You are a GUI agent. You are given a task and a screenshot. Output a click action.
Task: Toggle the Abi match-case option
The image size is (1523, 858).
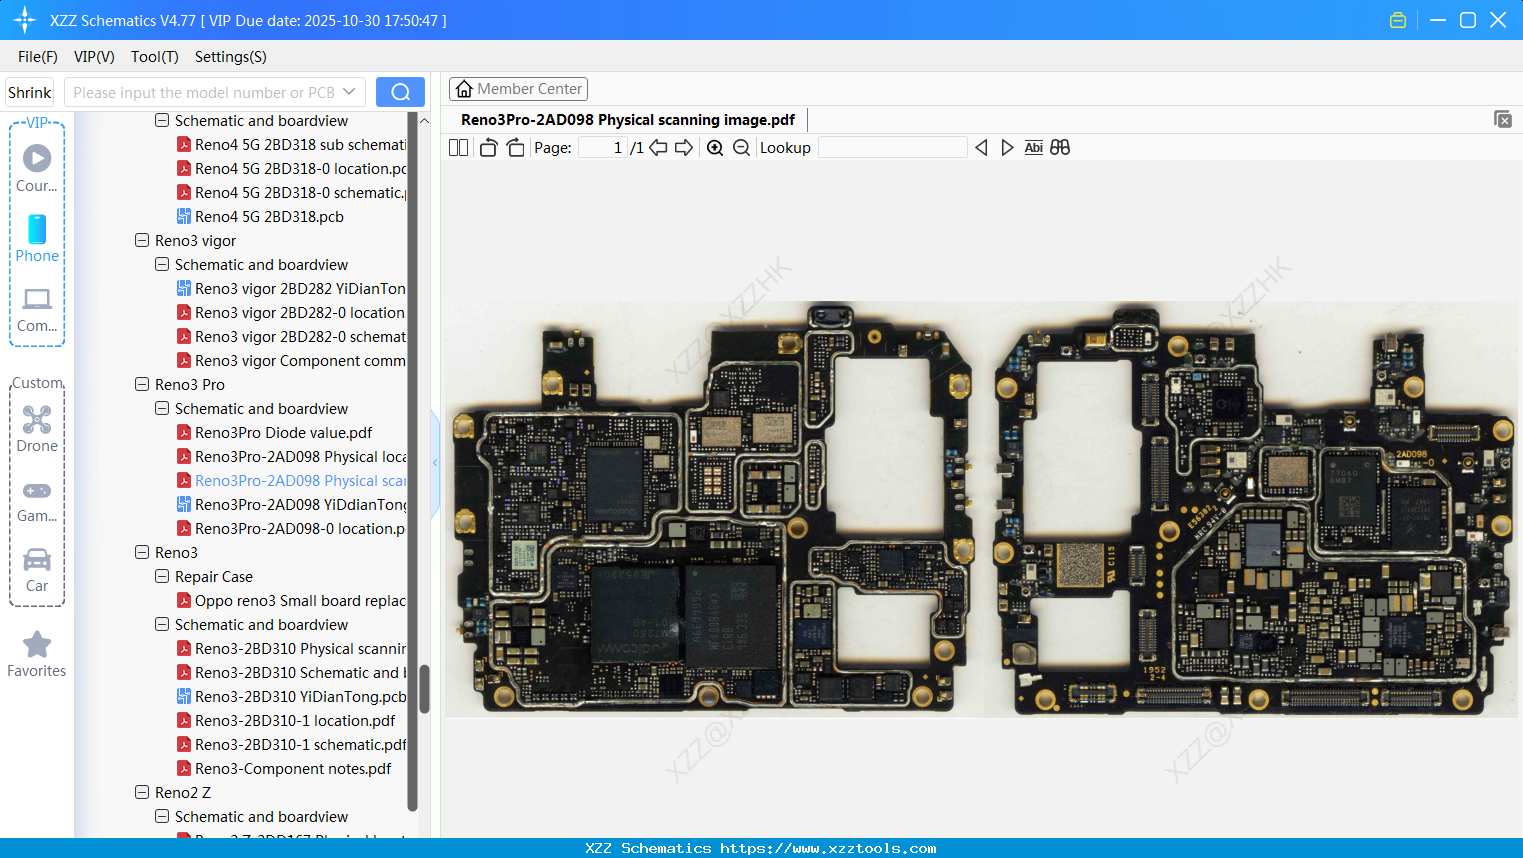(x=1033, y=148)
